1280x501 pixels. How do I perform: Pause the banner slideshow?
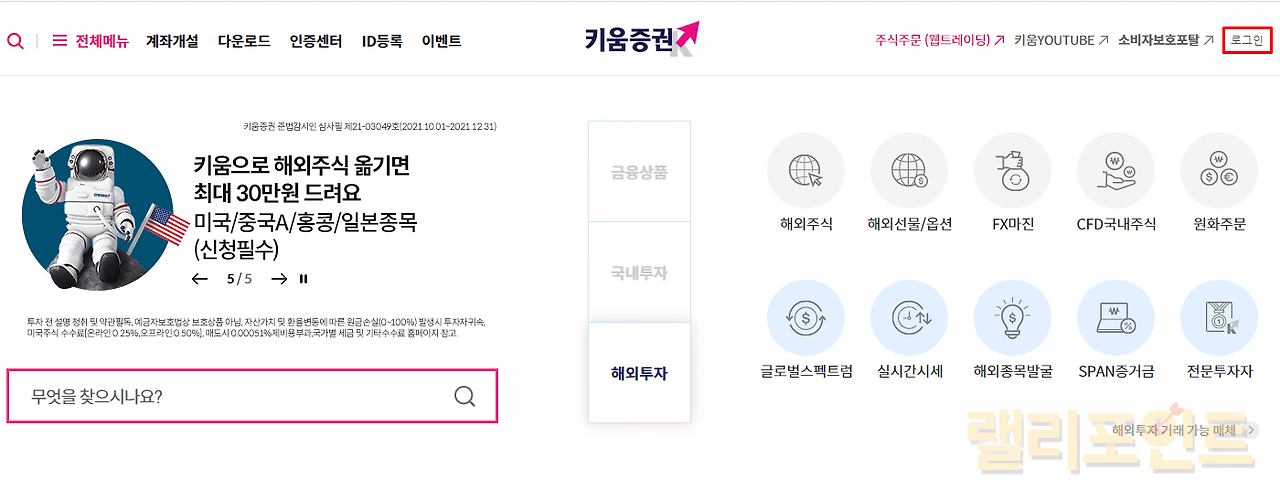point(304,279)
